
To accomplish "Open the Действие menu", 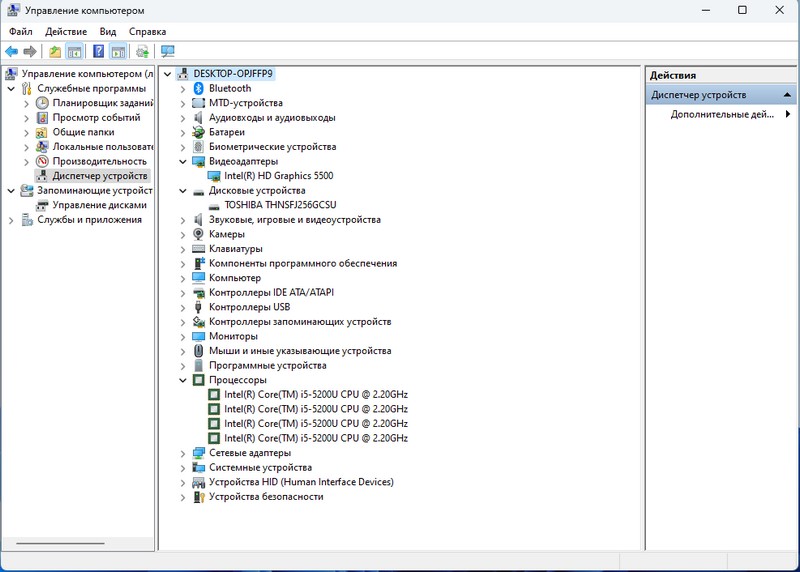I will click(x=66, y=32).
